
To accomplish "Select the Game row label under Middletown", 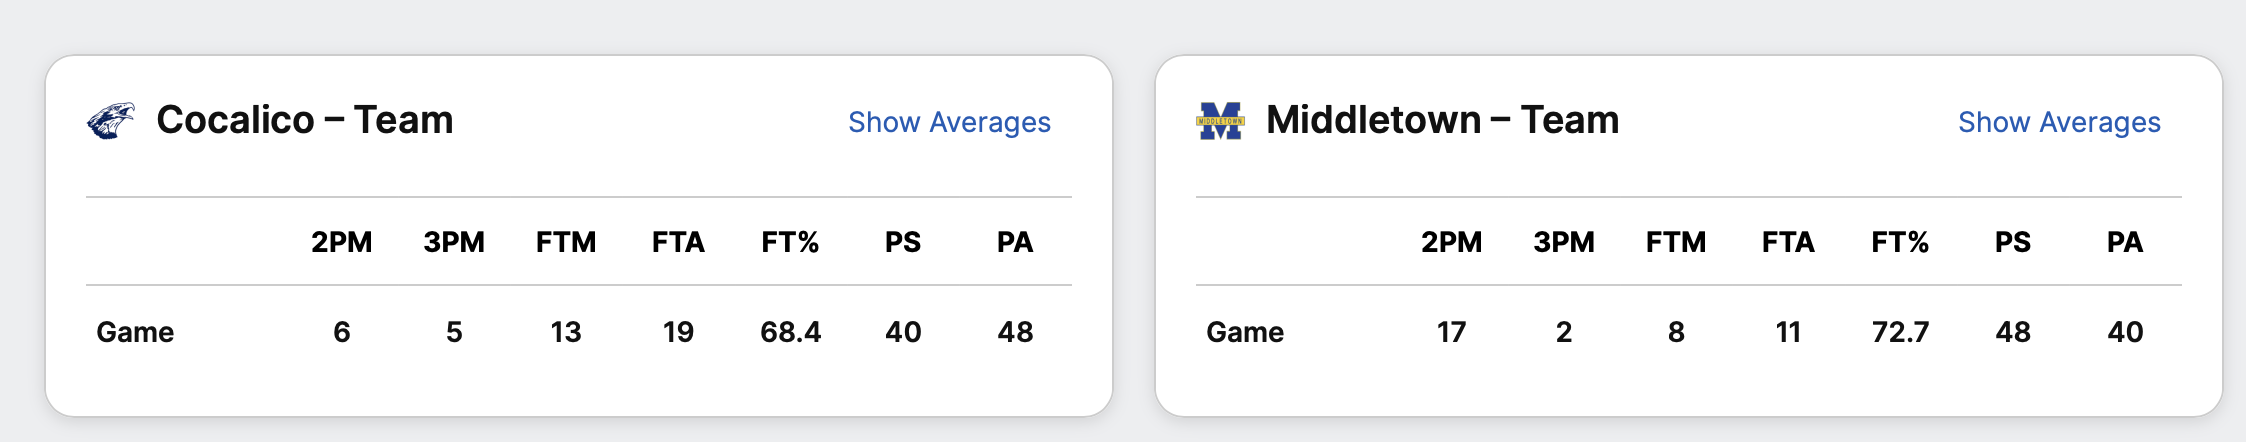I will click(x=1245, y=332).
